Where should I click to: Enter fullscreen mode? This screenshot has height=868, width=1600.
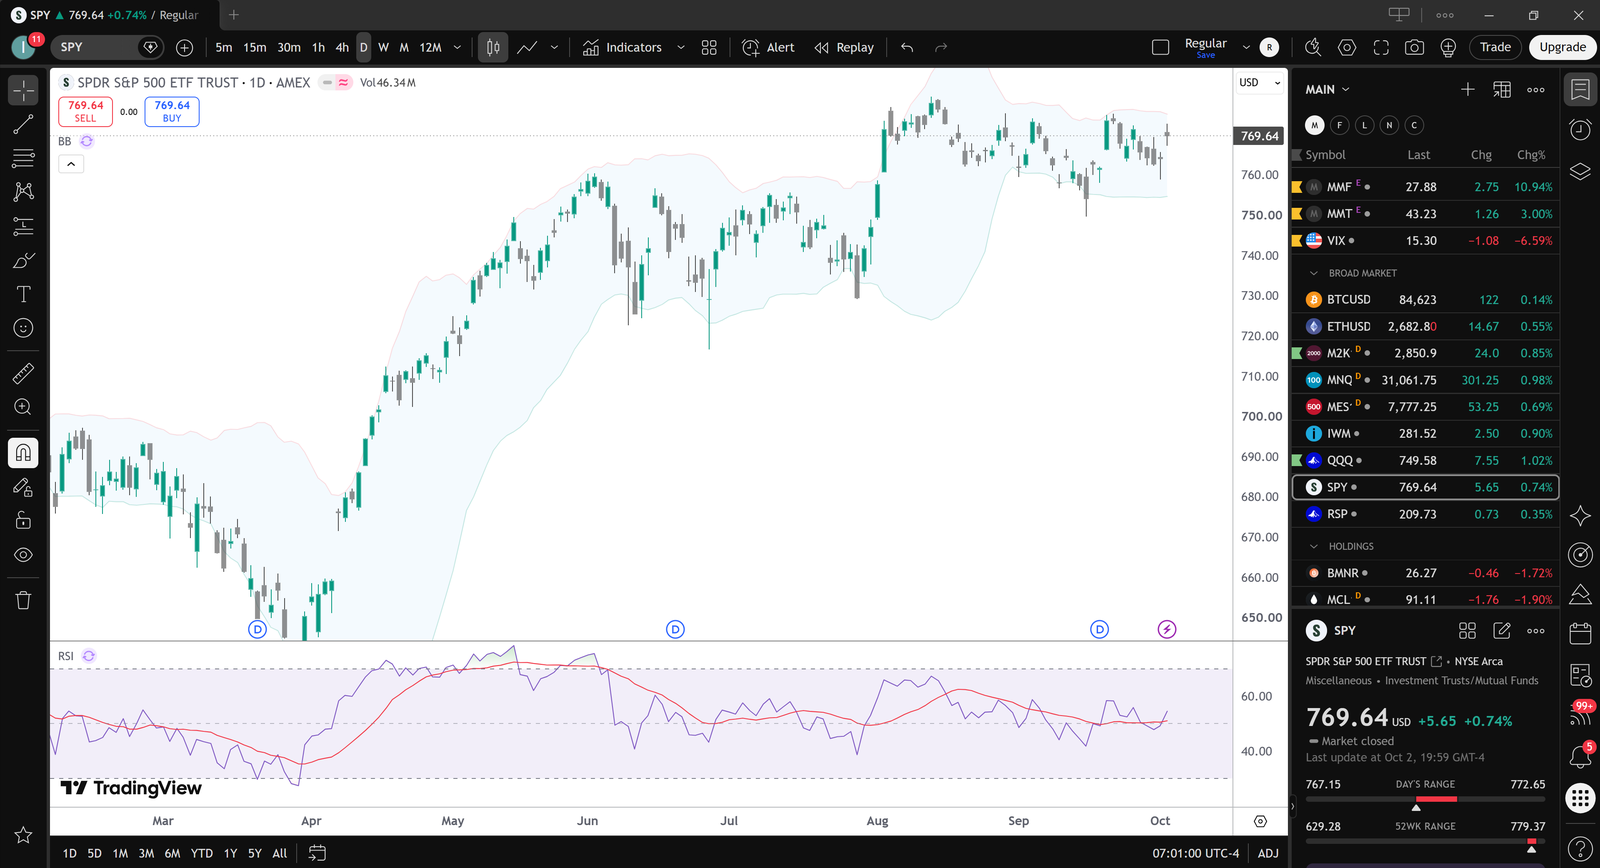(x=1381, y=47)
